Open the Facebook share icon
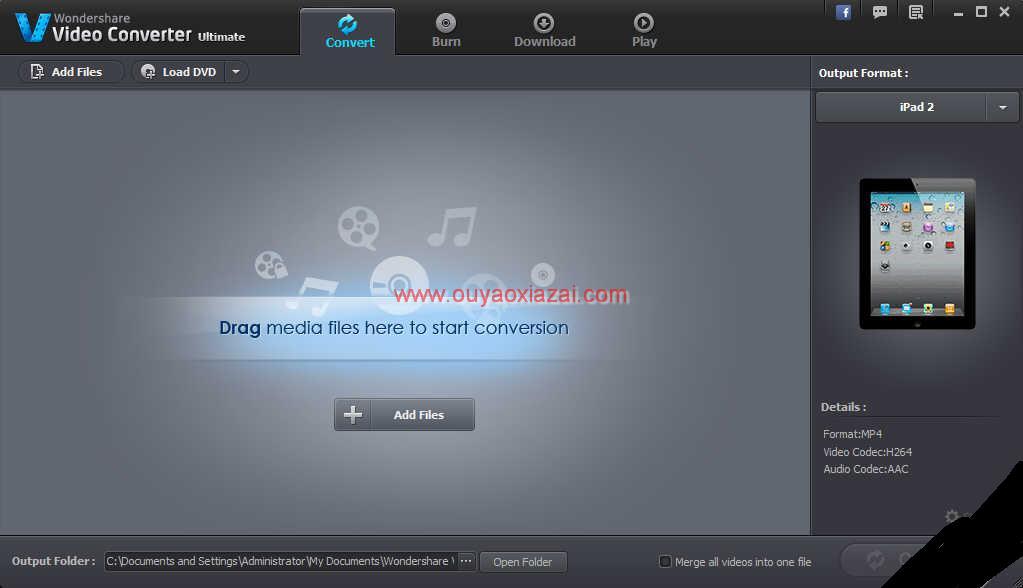The width and height of the screenshot is (1023, 588). 843,12
